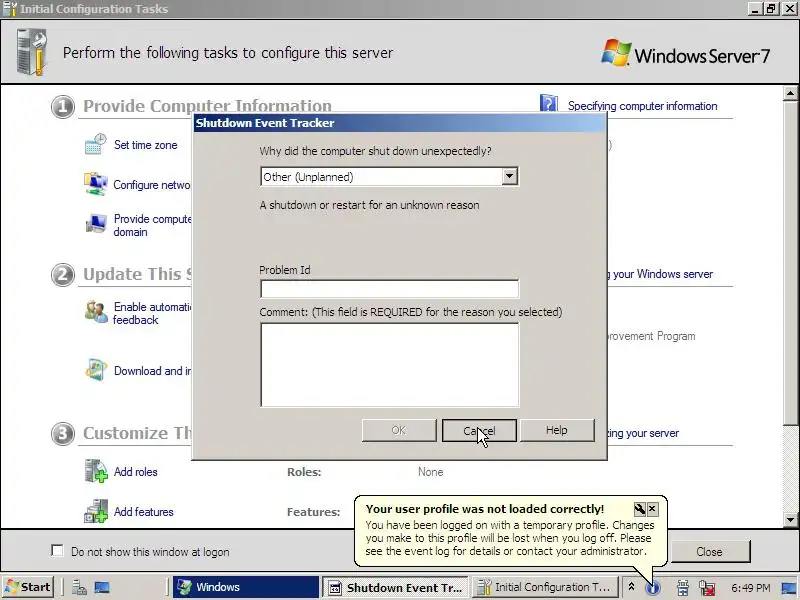
Task: Click the Add features icon
Action: coord(96,511)
